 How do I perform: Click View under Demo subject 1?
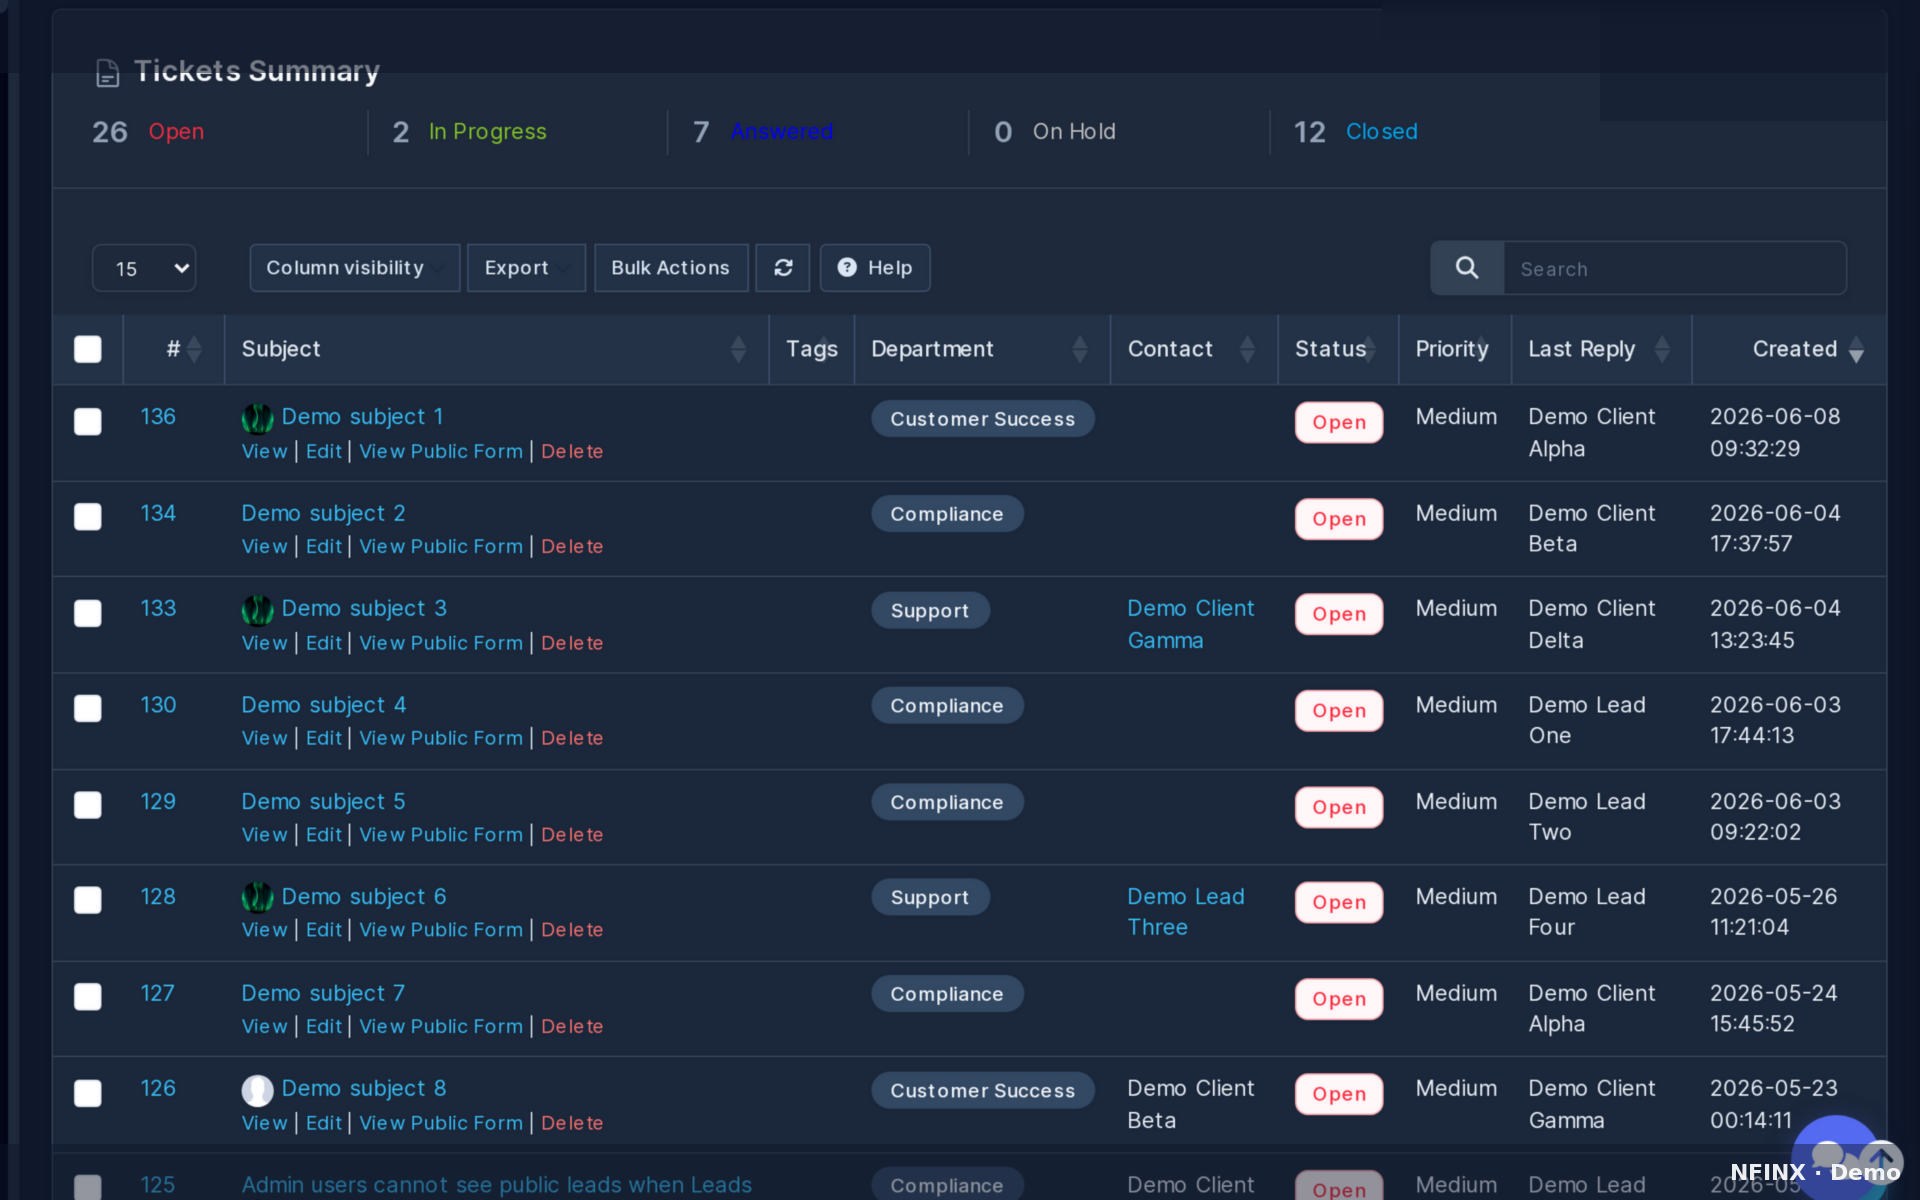265,452
